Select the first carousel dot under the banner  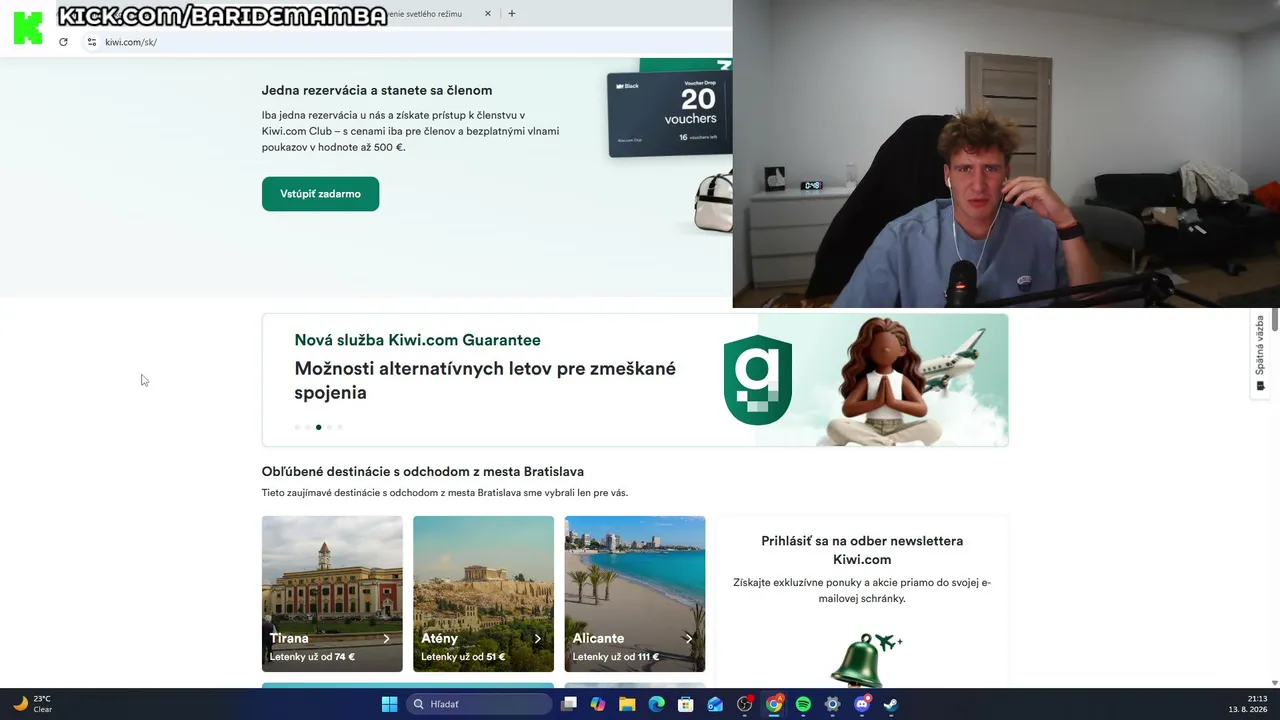pos(297,427)
